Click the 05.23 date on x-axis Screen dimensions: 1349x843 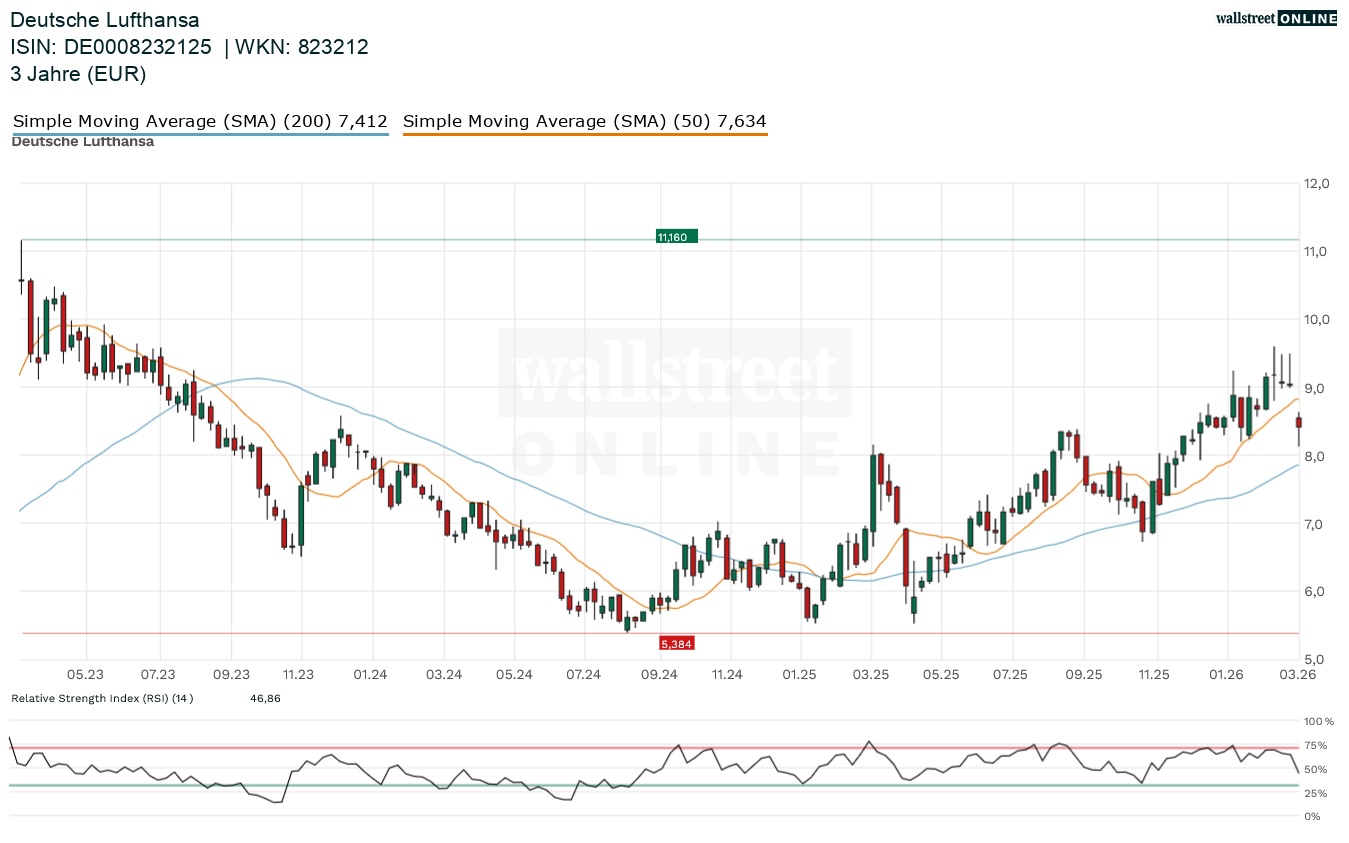(x=87, y=675)
